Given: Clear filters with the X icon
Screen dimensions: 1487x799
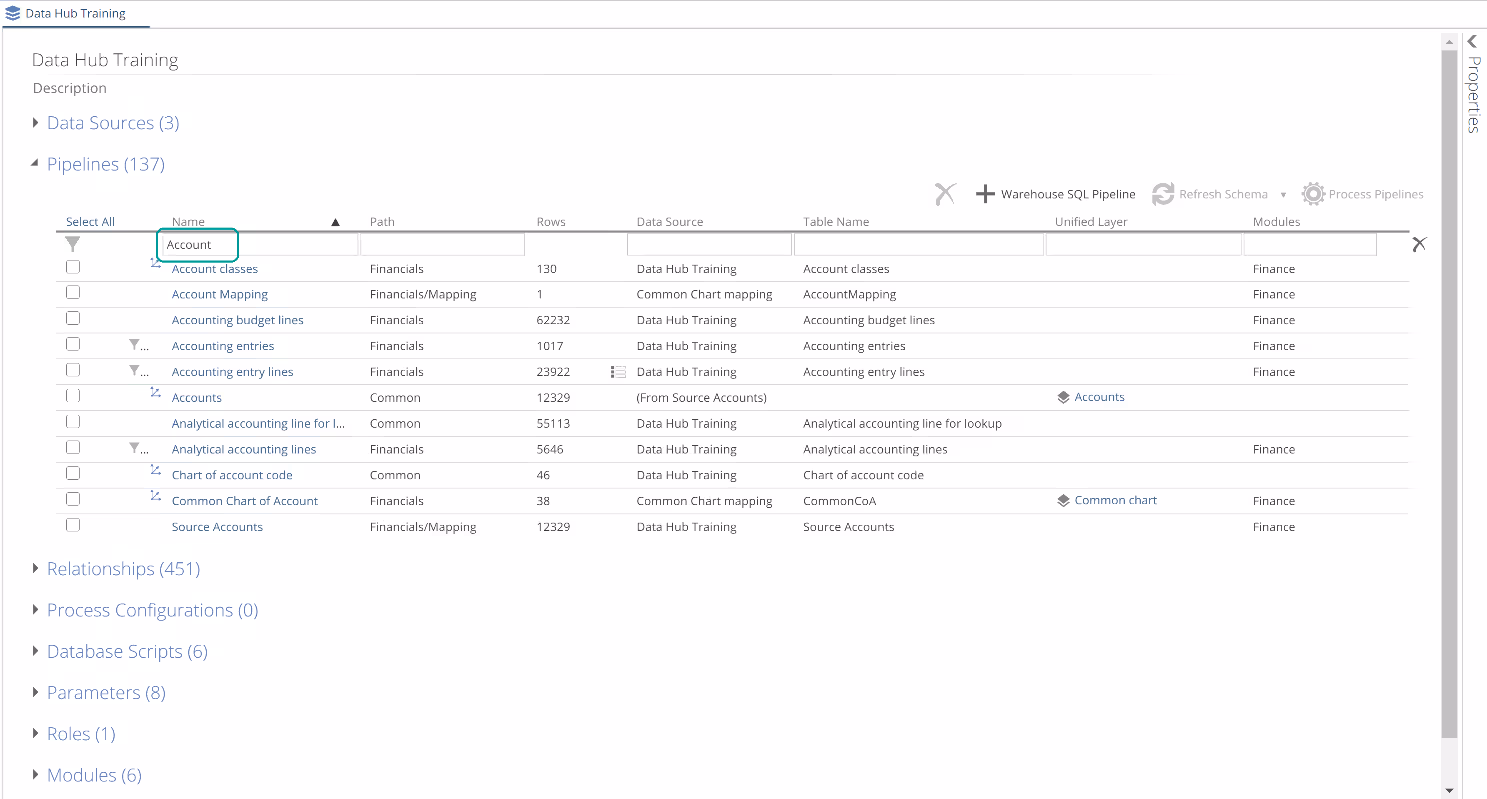Looking at the screenshot, I should [1418, 244].
